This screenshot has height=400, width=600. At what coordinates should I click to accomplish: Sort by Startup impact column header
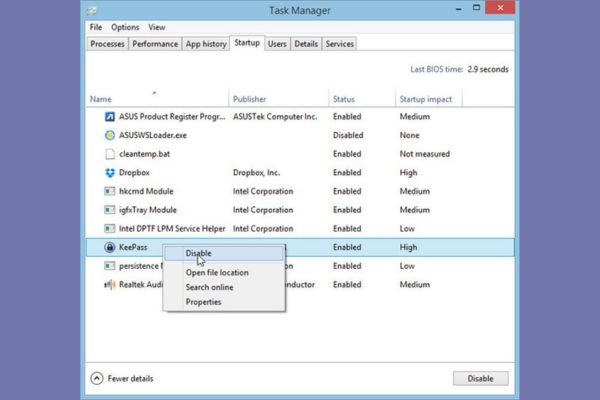tap(426, 99)
